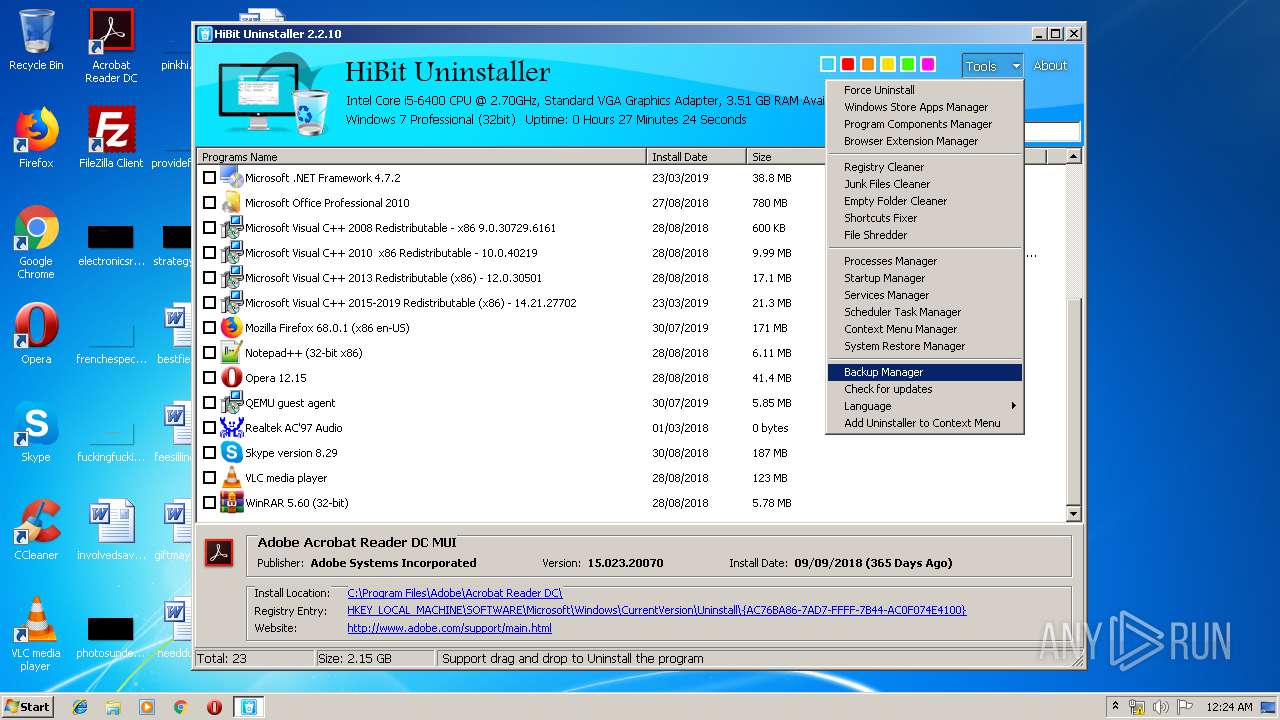The height and width of the screenshot is (720, 1280).
Task: Open Recycle Bin on desktop
Action: pos(36,40)
